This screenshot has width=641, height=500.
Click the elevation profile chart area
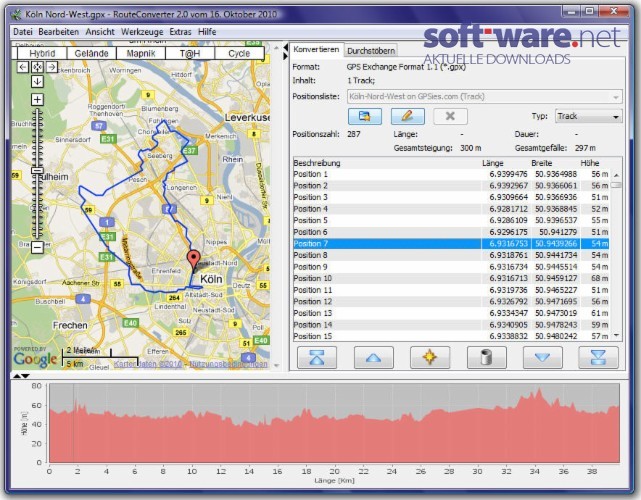334,423
